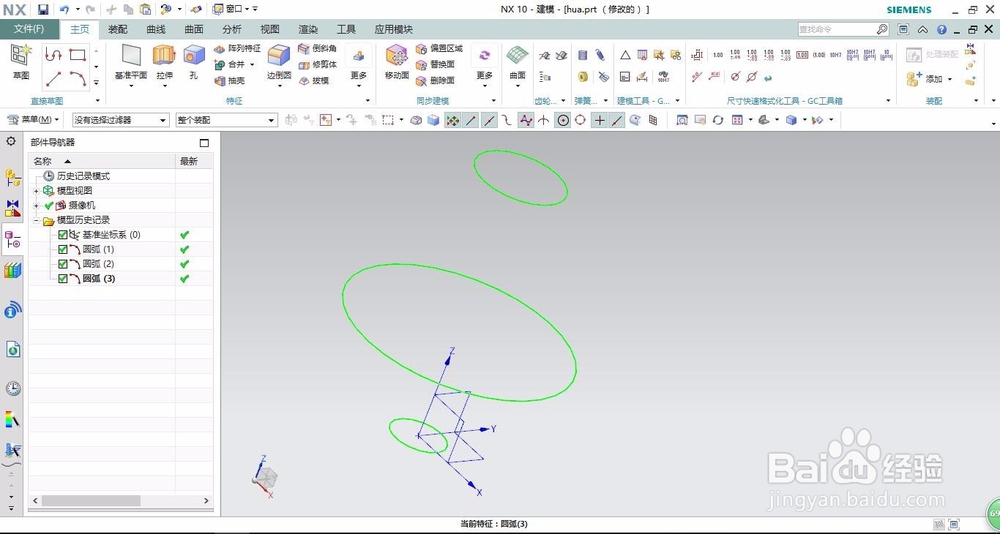Open the 菜单(M) dropdown
Image resolution: width=1000 pixels, height=534 pixels.
[33, 120]
